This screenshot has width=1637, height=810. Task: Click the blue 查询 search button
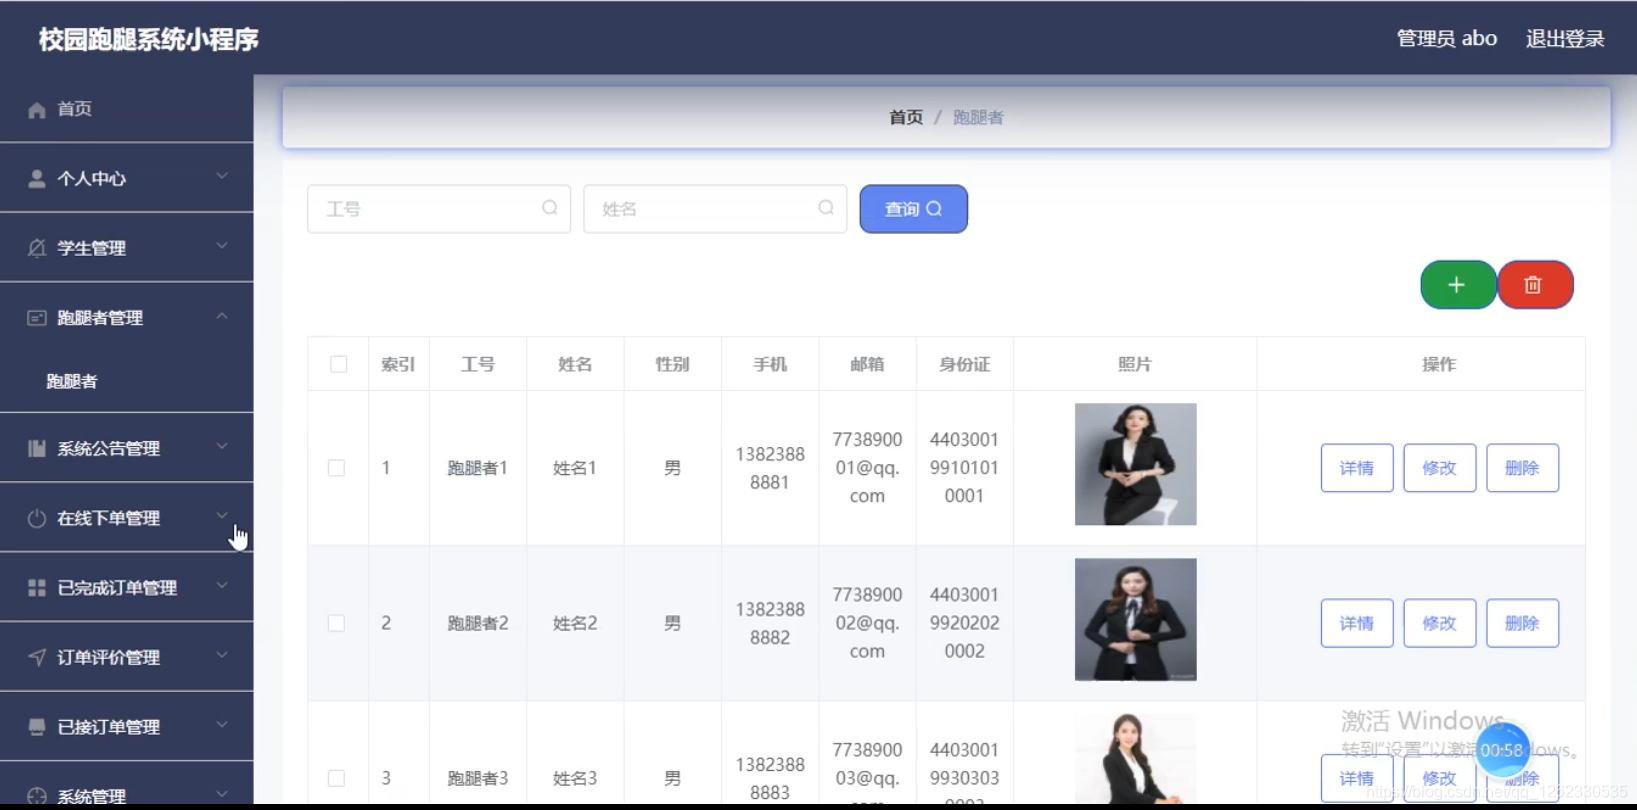tap(913, 209)
